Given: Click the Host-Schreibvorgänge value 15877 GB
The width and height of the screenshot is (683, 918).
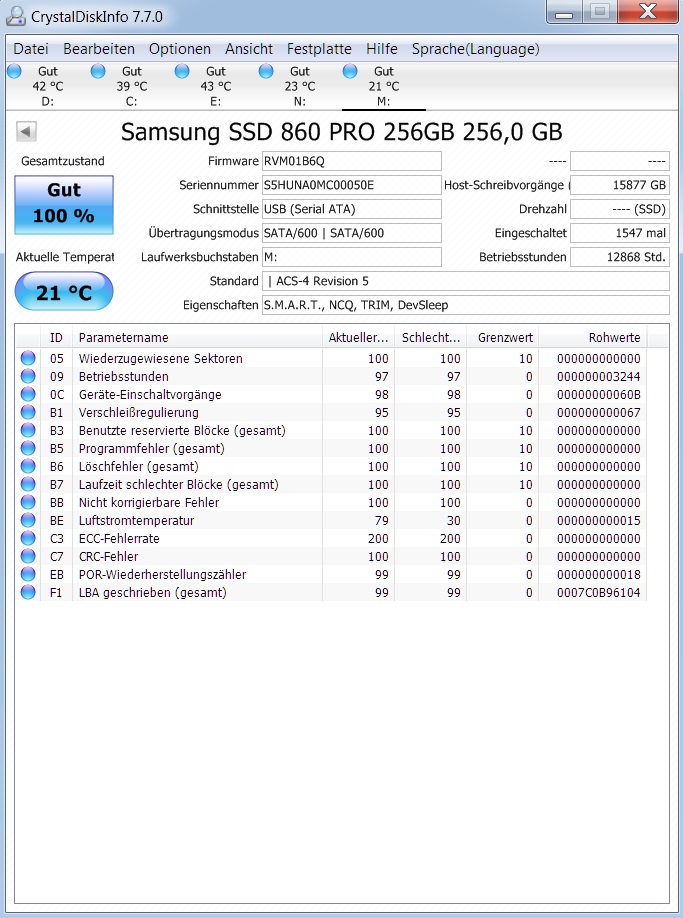Looking at the screenshot, I should [x=620, y=185].
